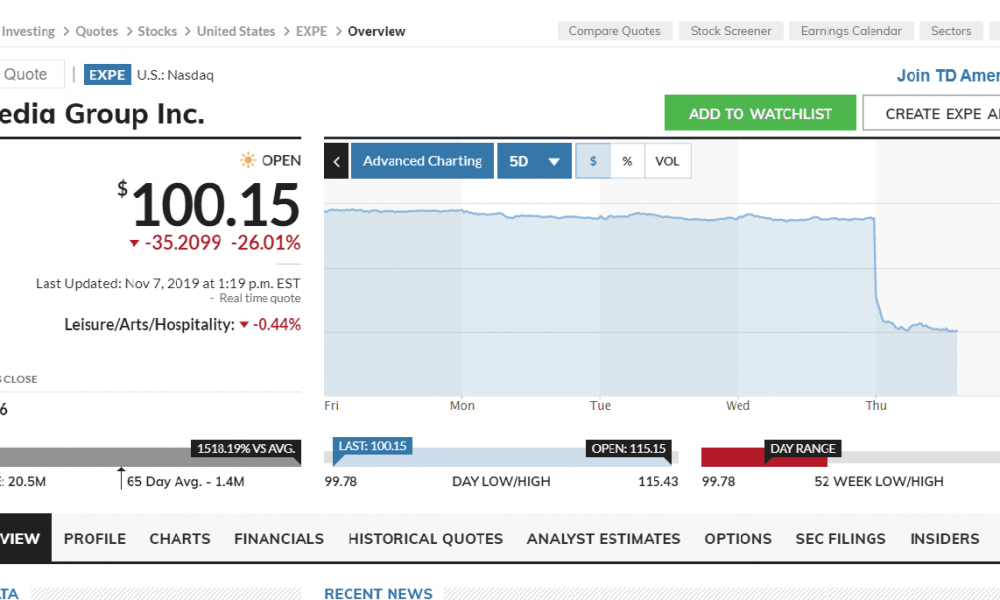Image resolution: width=1000 pixels, height=600 pixels.
Task: Open the HISTORICAL QUOTES tab
Action: coord(425,539)
